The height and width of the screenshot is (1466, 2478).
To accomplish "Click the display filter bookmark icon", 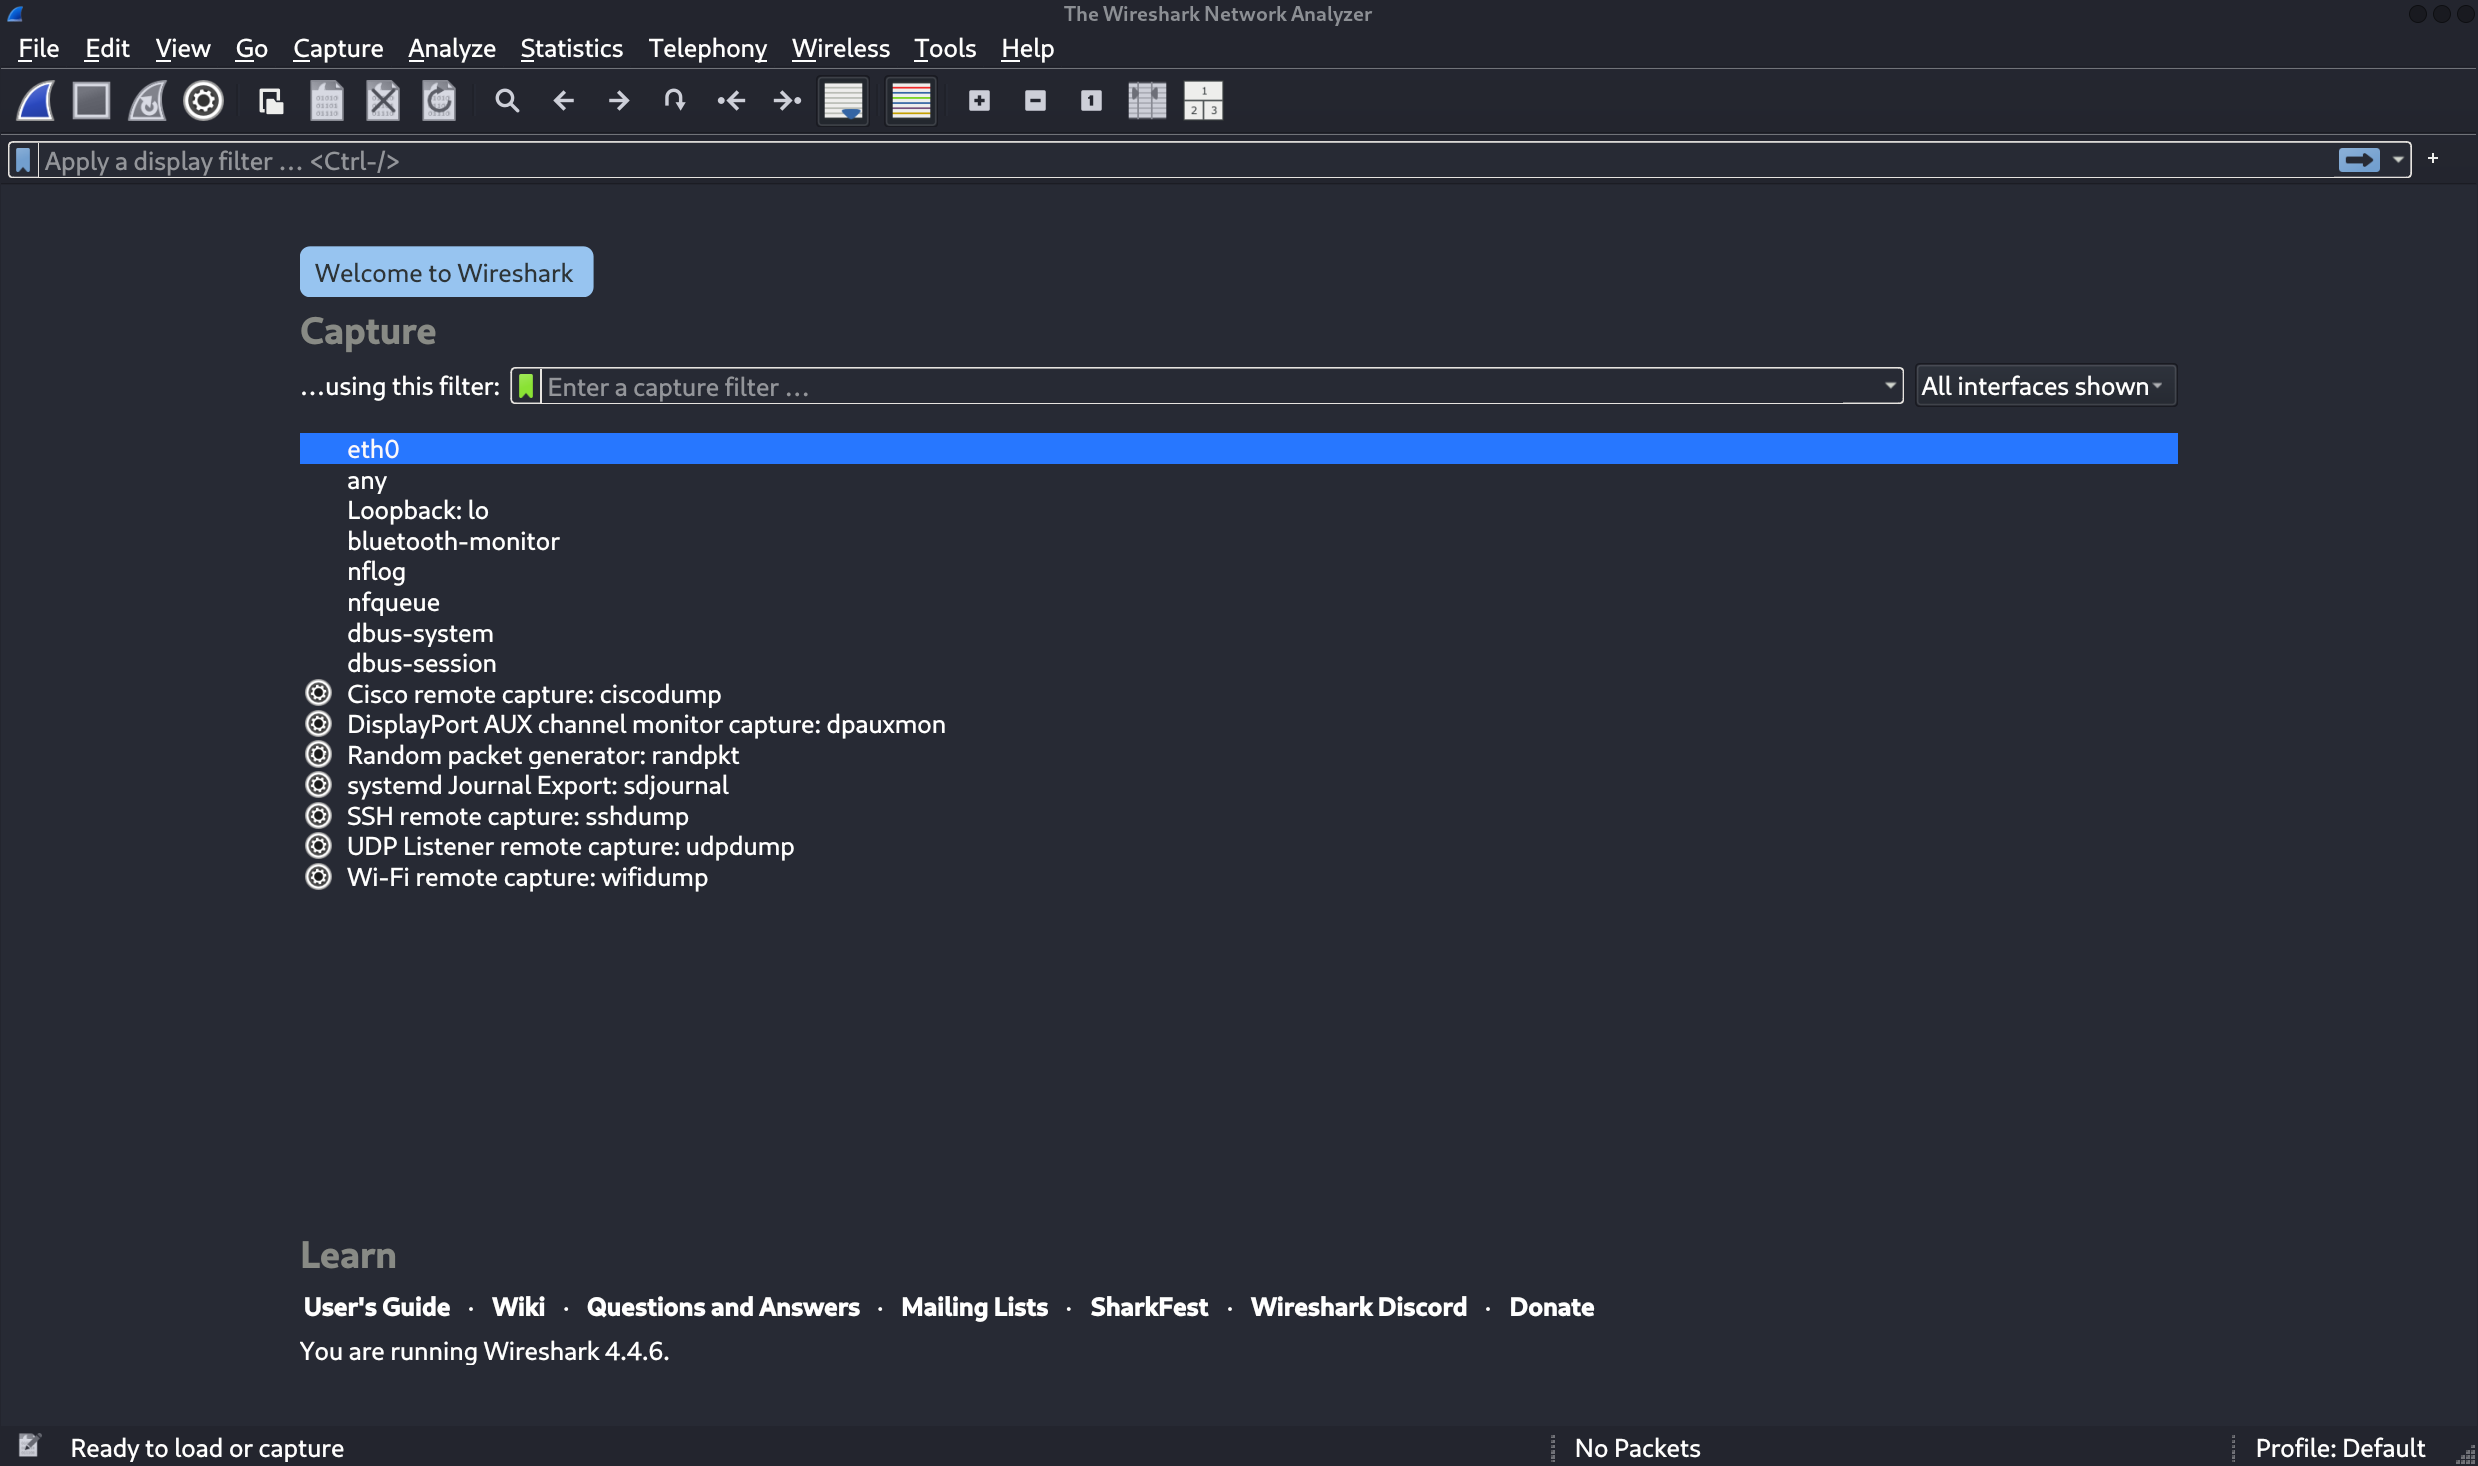I will pos(24,160).
